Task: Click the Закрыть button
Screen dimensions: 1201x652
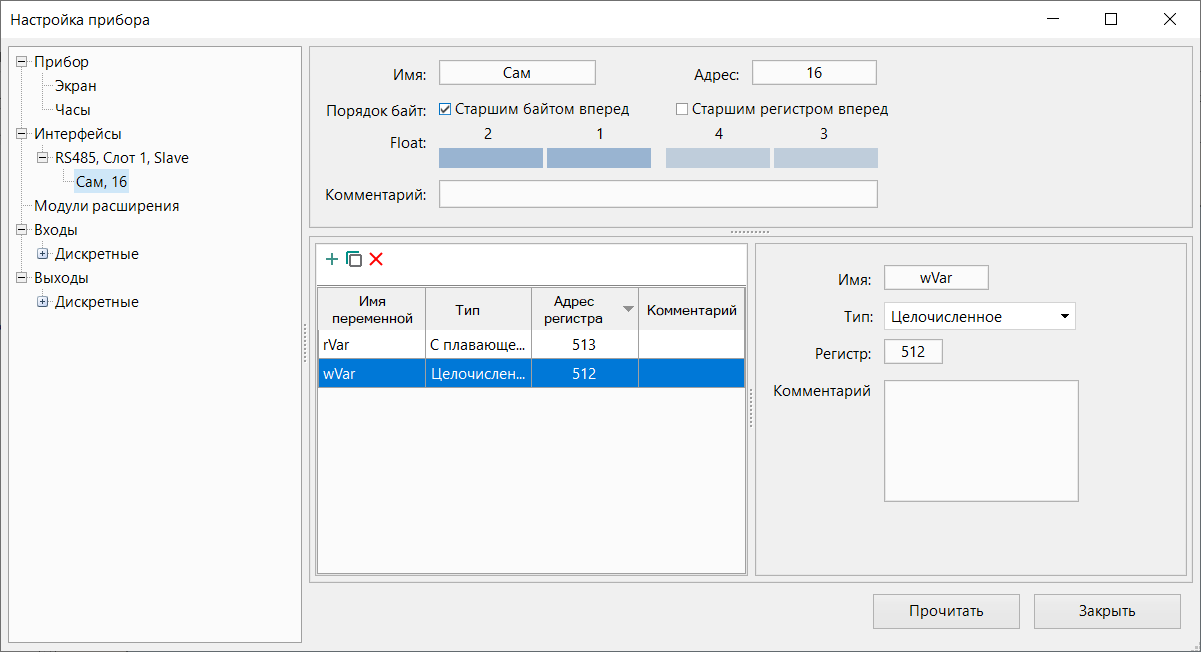Action: click(1107, 611)
